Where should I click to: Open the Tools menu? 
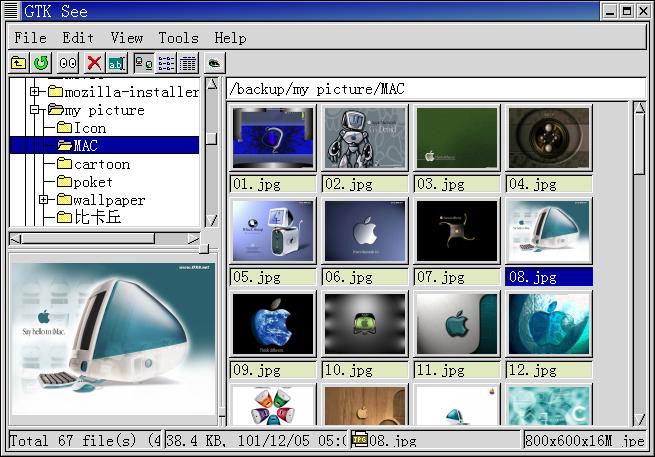pos(178,38)
